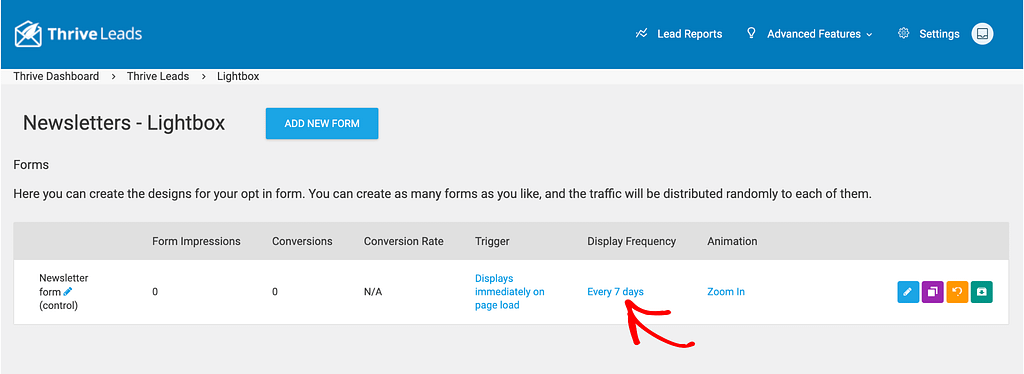Image resolution: width=1024 pixels, height=374 pixels.
Task: Rename form via pencil beside Newsletter form
Action: tap(68, 292)
